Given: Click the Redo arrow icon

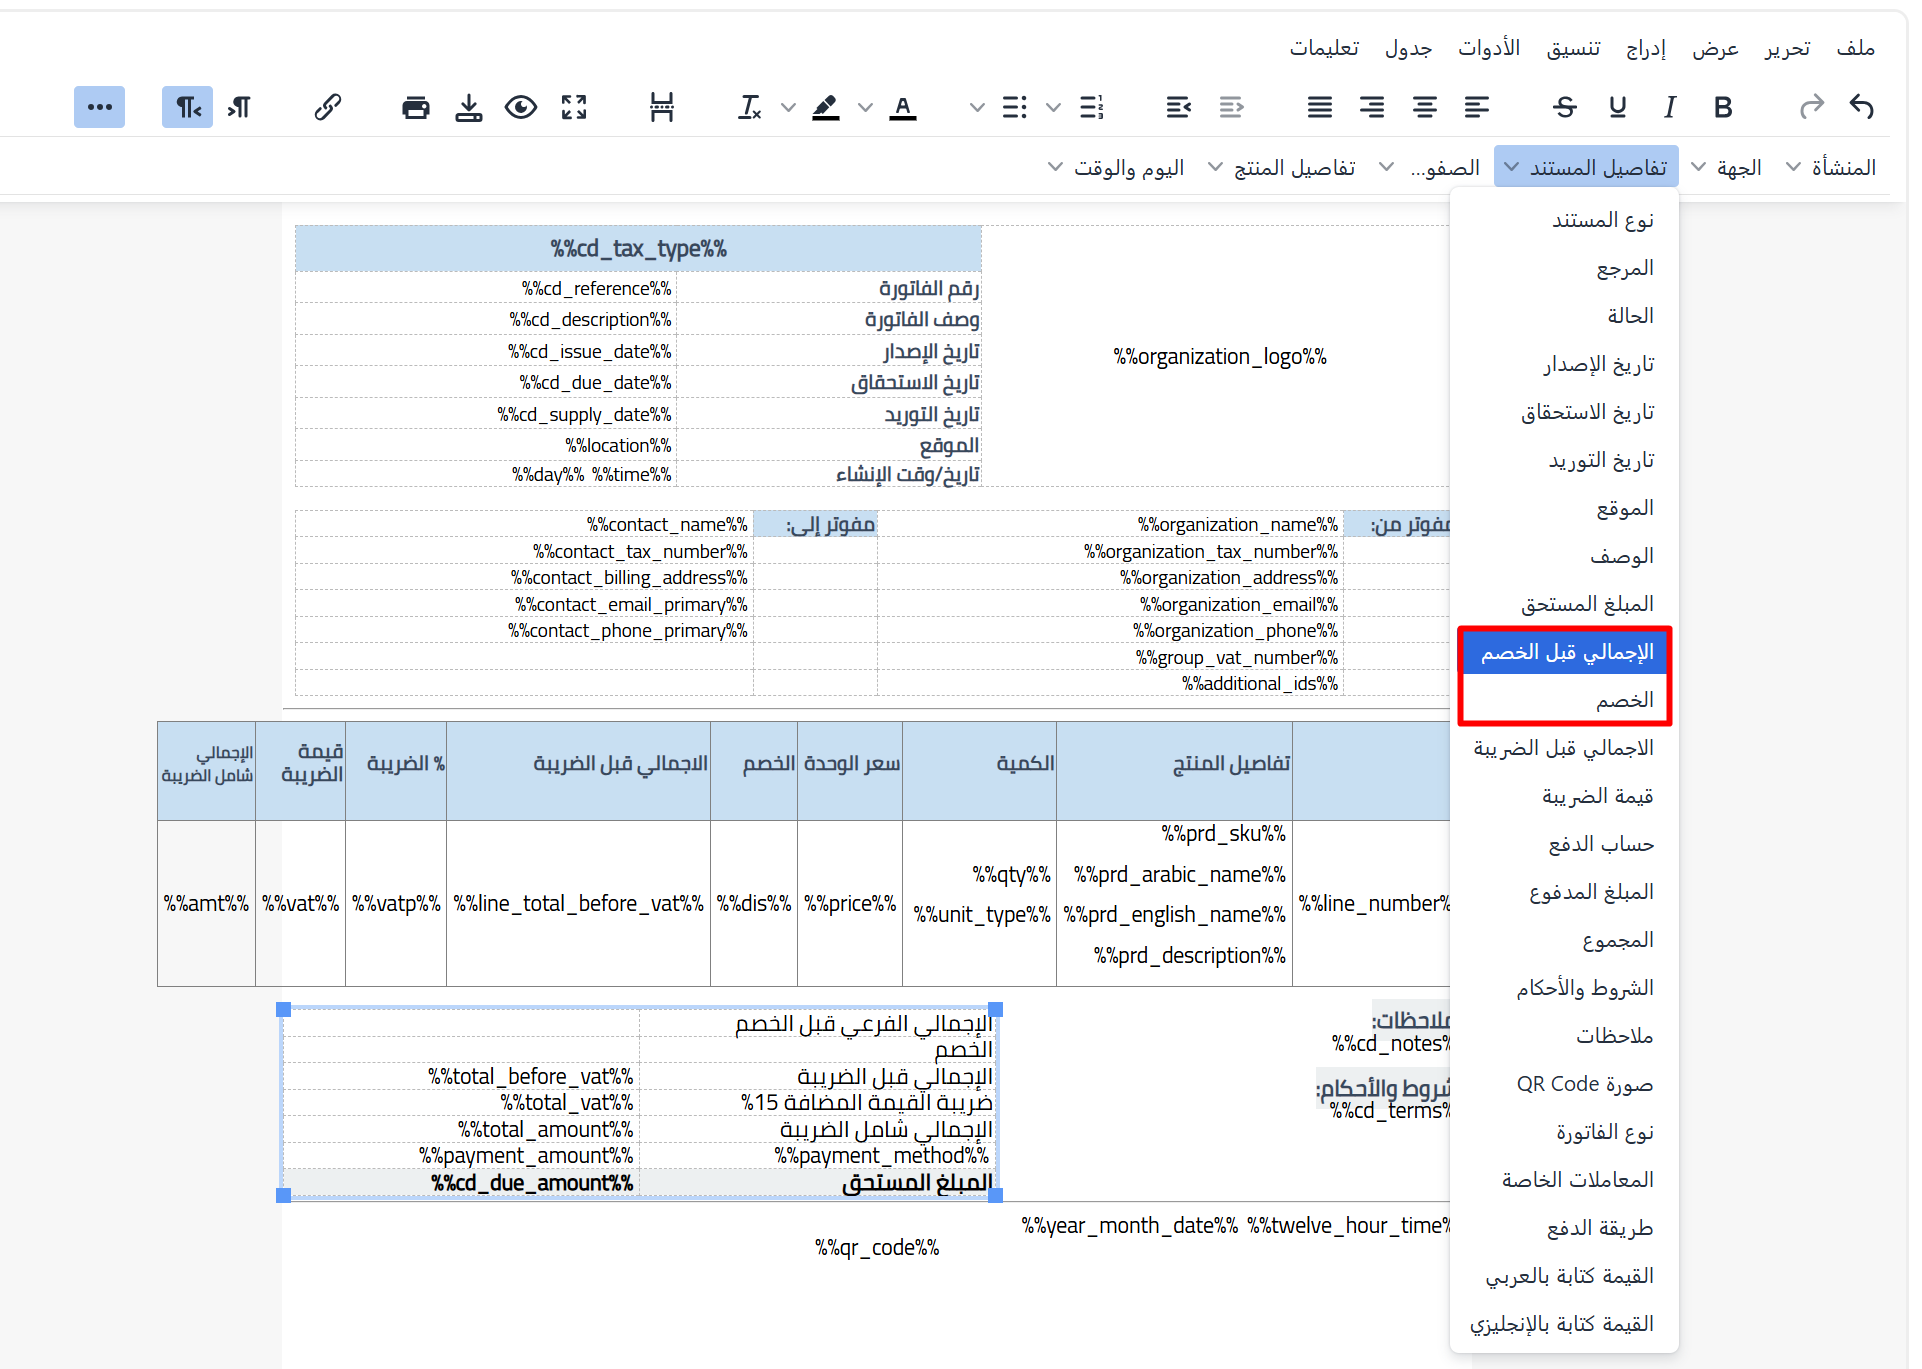Looking at the screenshot, I should pos(1811,107).
